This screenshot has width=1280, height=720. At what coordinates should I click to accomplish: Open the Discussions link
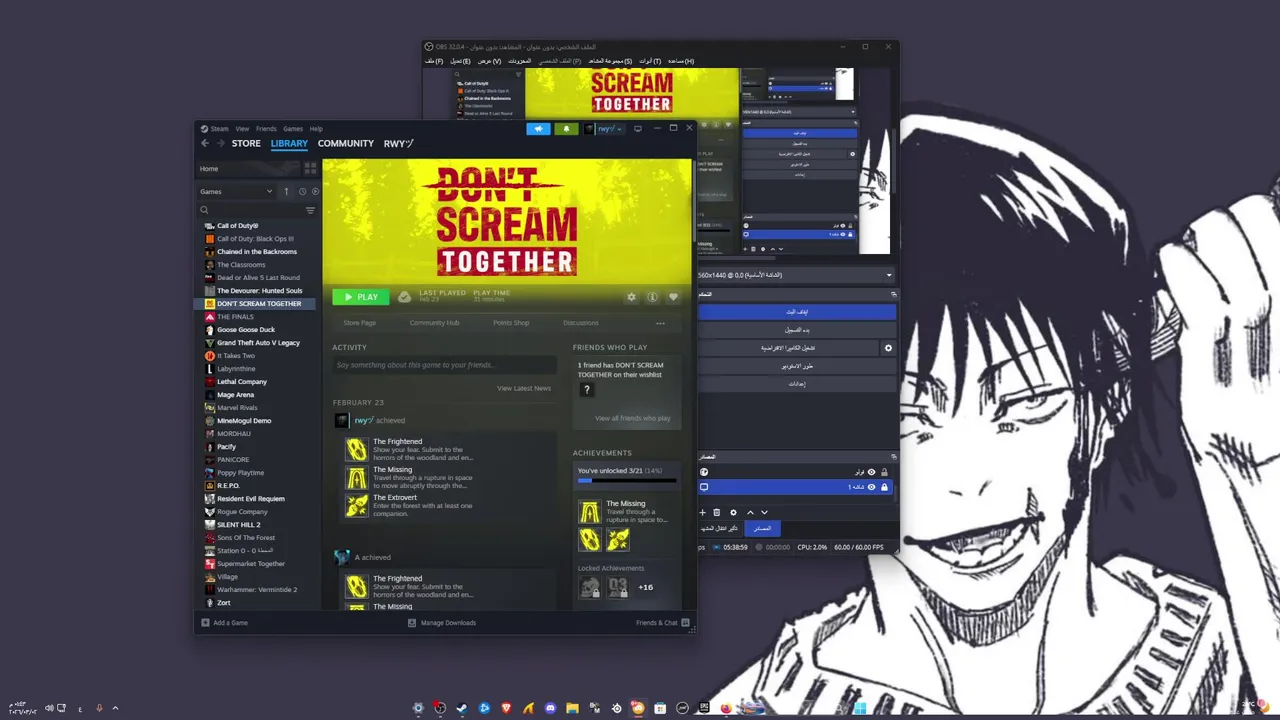point(580,323)
